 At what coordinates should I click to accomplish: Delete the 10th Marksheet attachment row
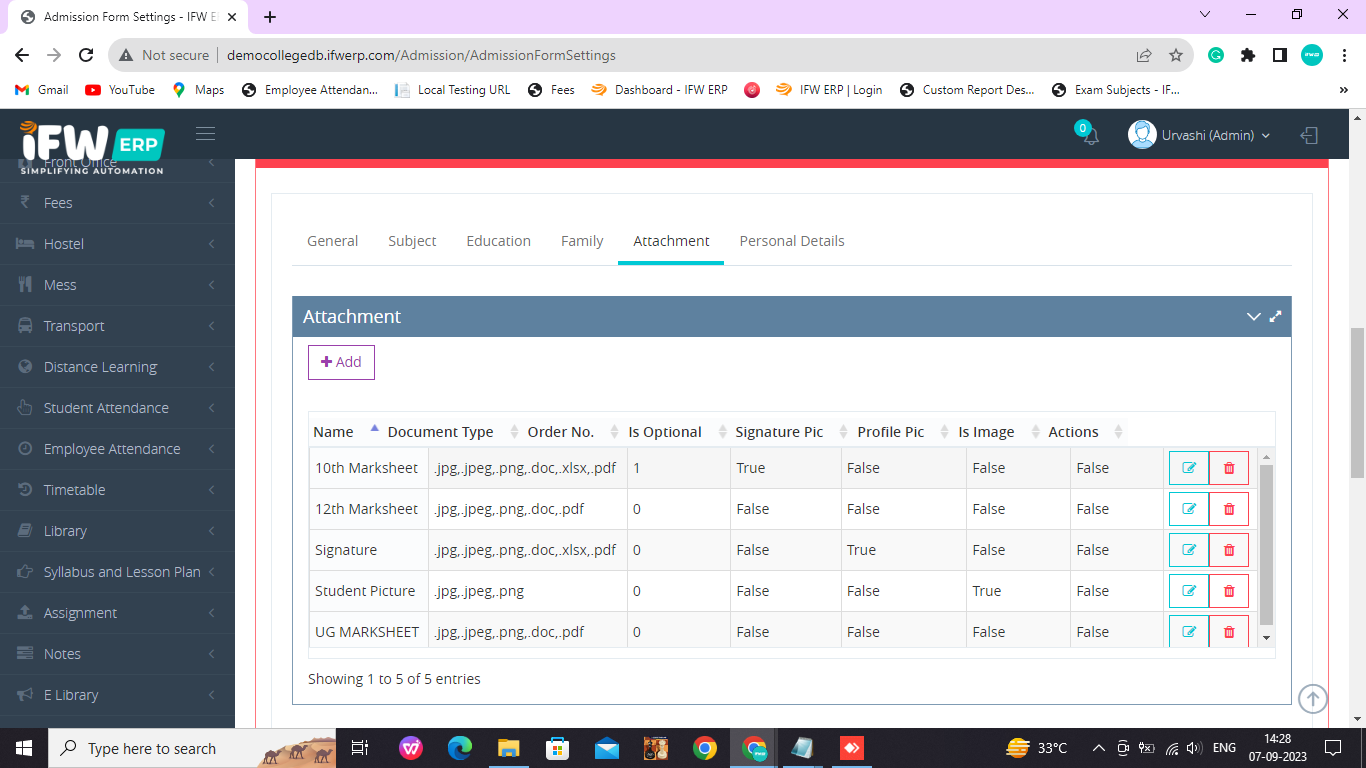(1229, 468)
